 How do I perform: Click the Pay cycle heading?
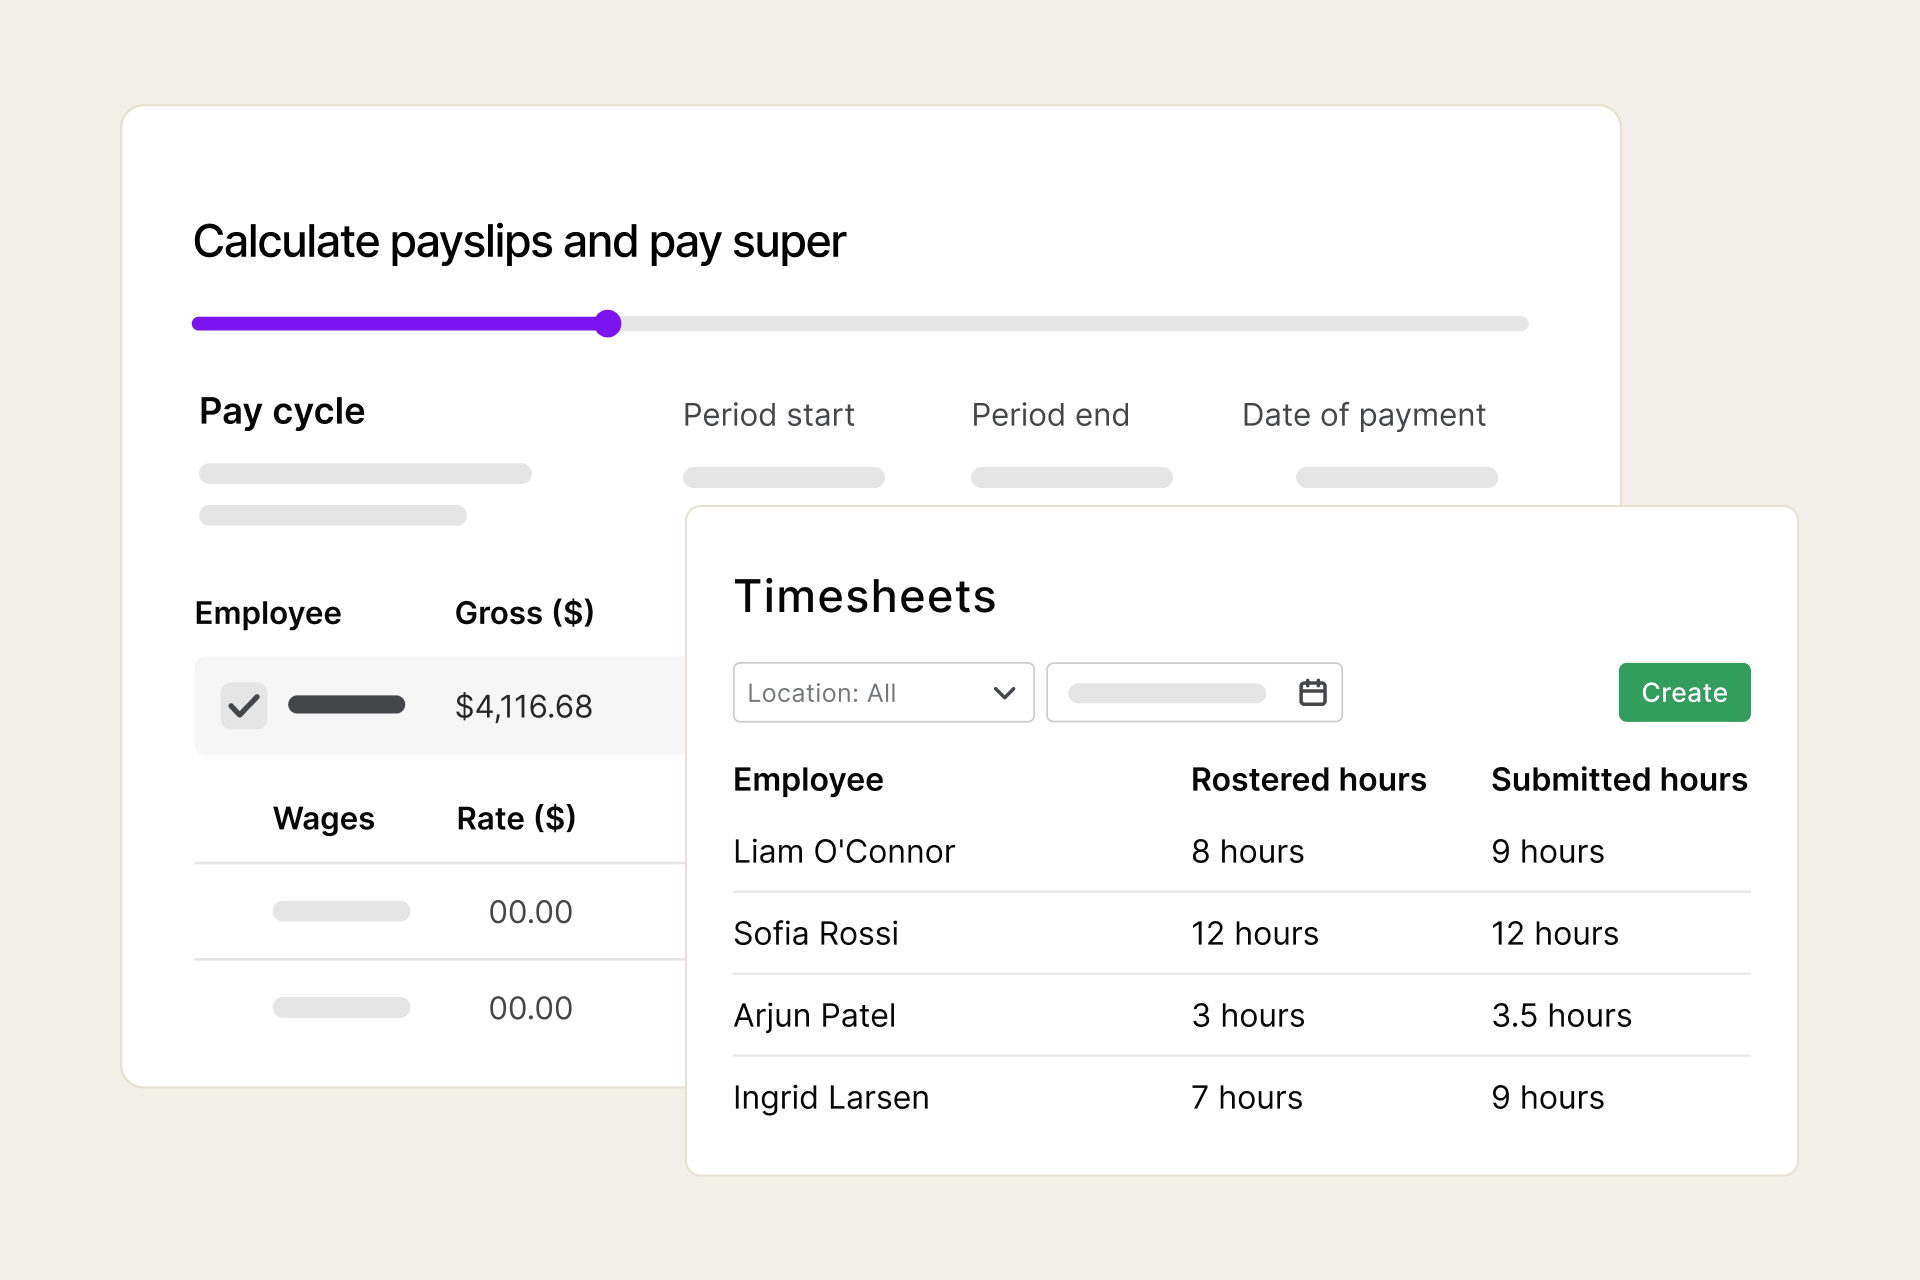pos(282,411)
